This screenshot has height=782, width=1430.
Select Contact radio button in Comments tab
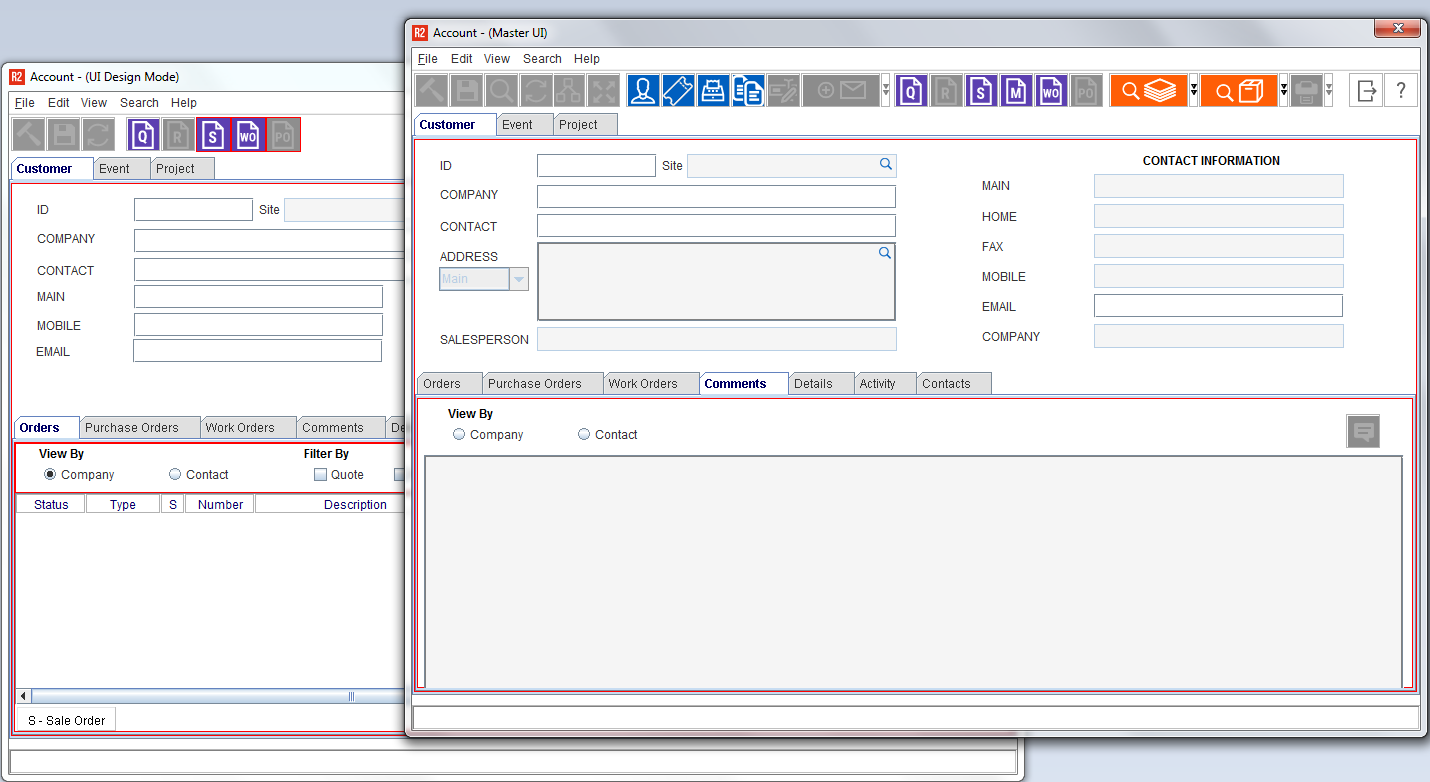click(584, 435)
